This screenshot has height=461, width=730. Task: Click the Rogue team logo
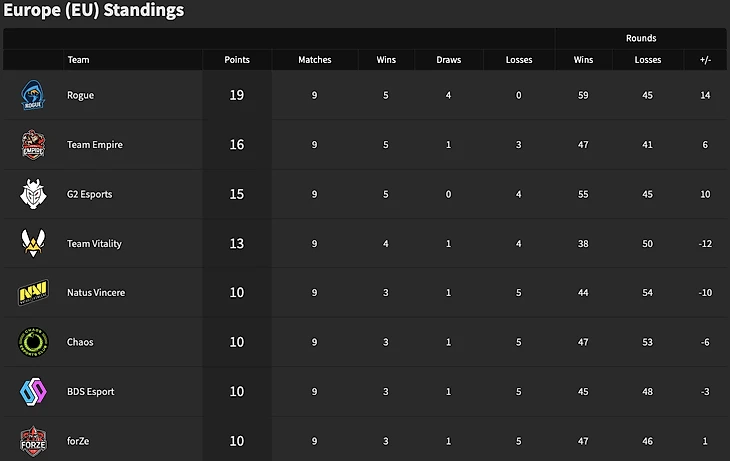[x=29, y=95]
